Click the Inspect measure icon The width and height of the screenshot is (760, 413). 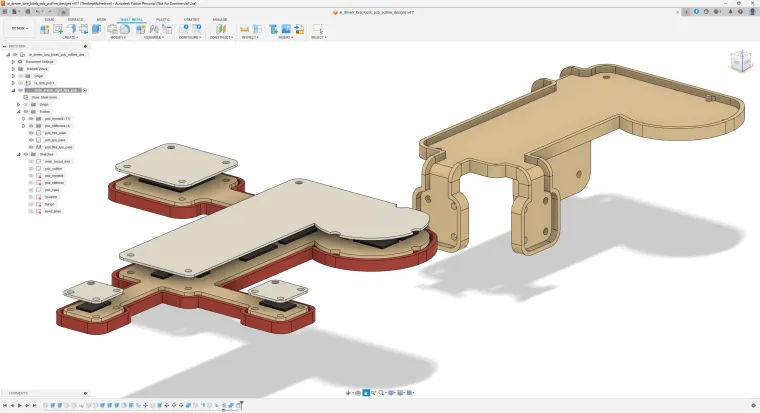pos(245,29)
